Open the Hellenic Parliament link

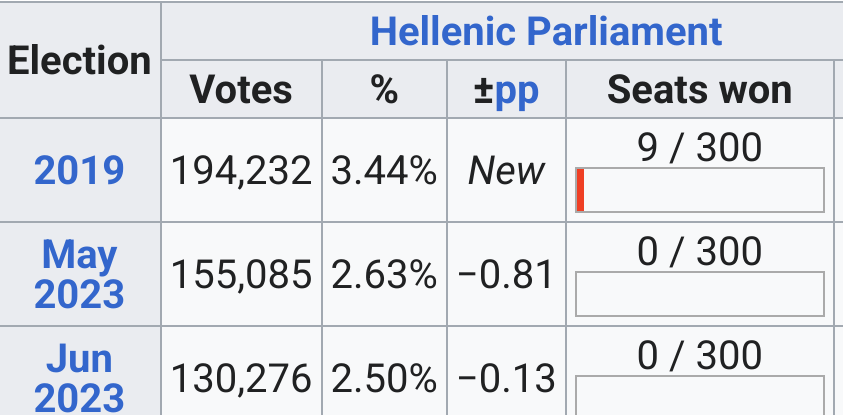point(546,31)
